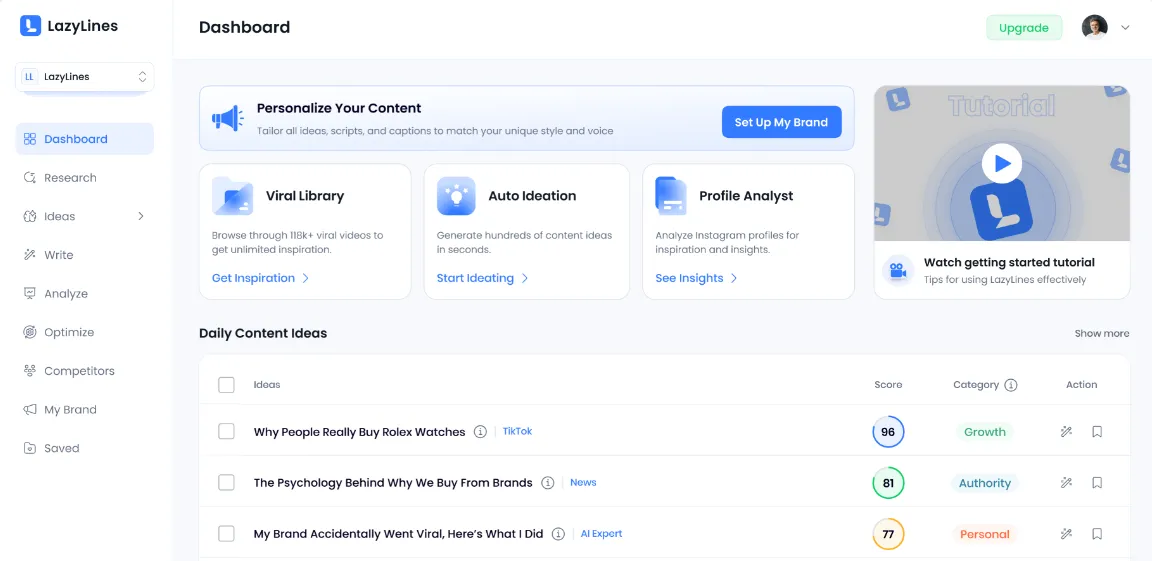Click the megaphone icon in Personalize banner
The height and width of the screenshot is (561, 1152).
pyautogui.click(x=228, y=119)
